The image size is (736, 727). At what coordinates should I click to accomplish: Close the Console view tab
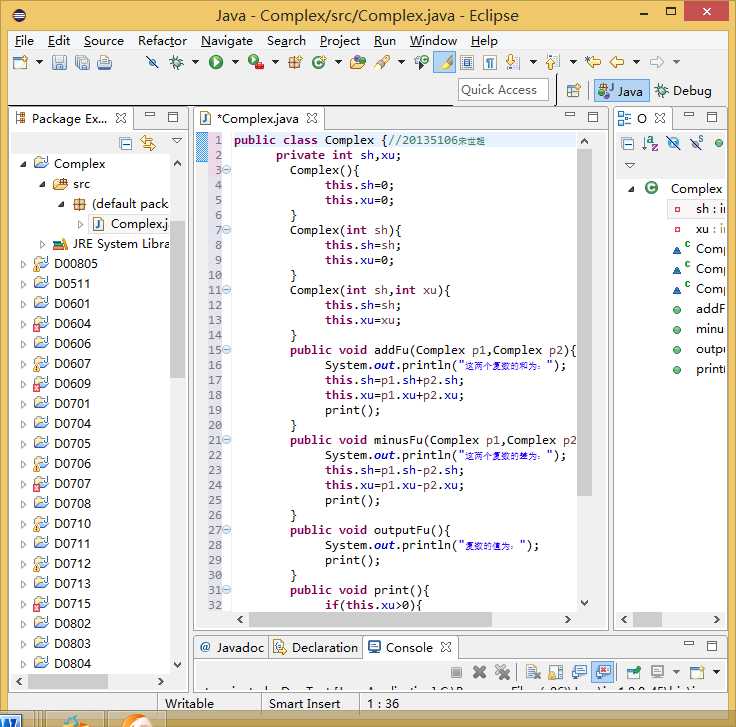446,648
